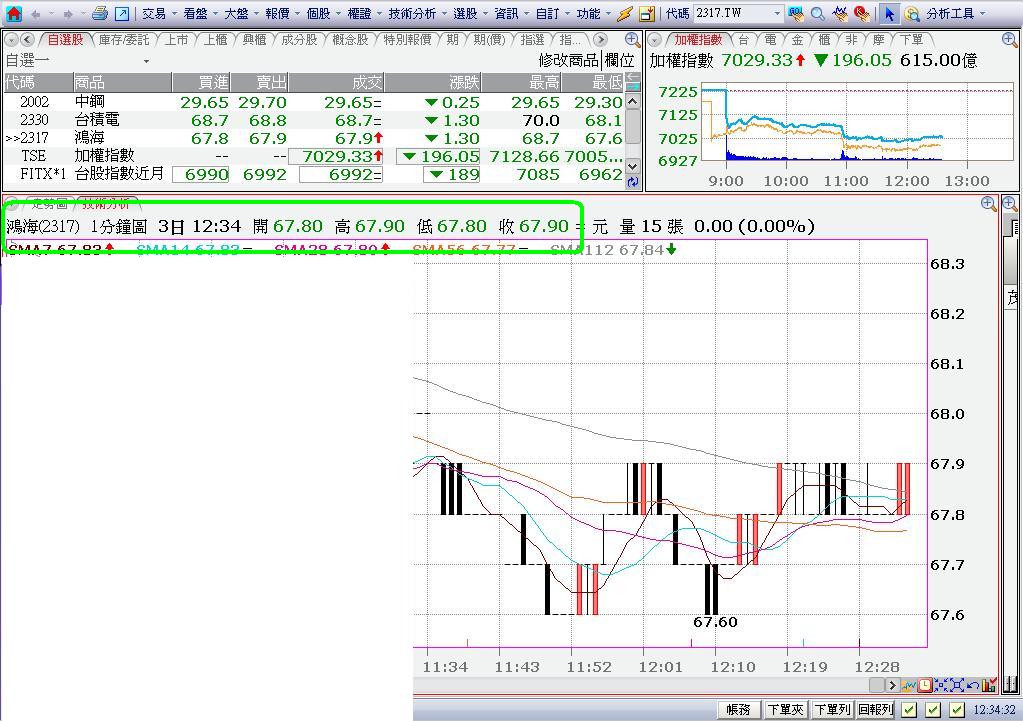Select the 台股指數近月 FITX*1 row
Screen dimensions: 1023x721
pyautogui.click(x=313, y=174)
